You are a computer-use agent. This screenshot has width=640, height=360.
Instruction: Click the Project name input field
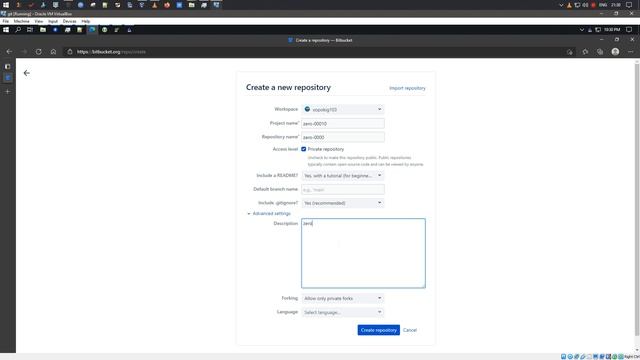[x=342, y=123]
